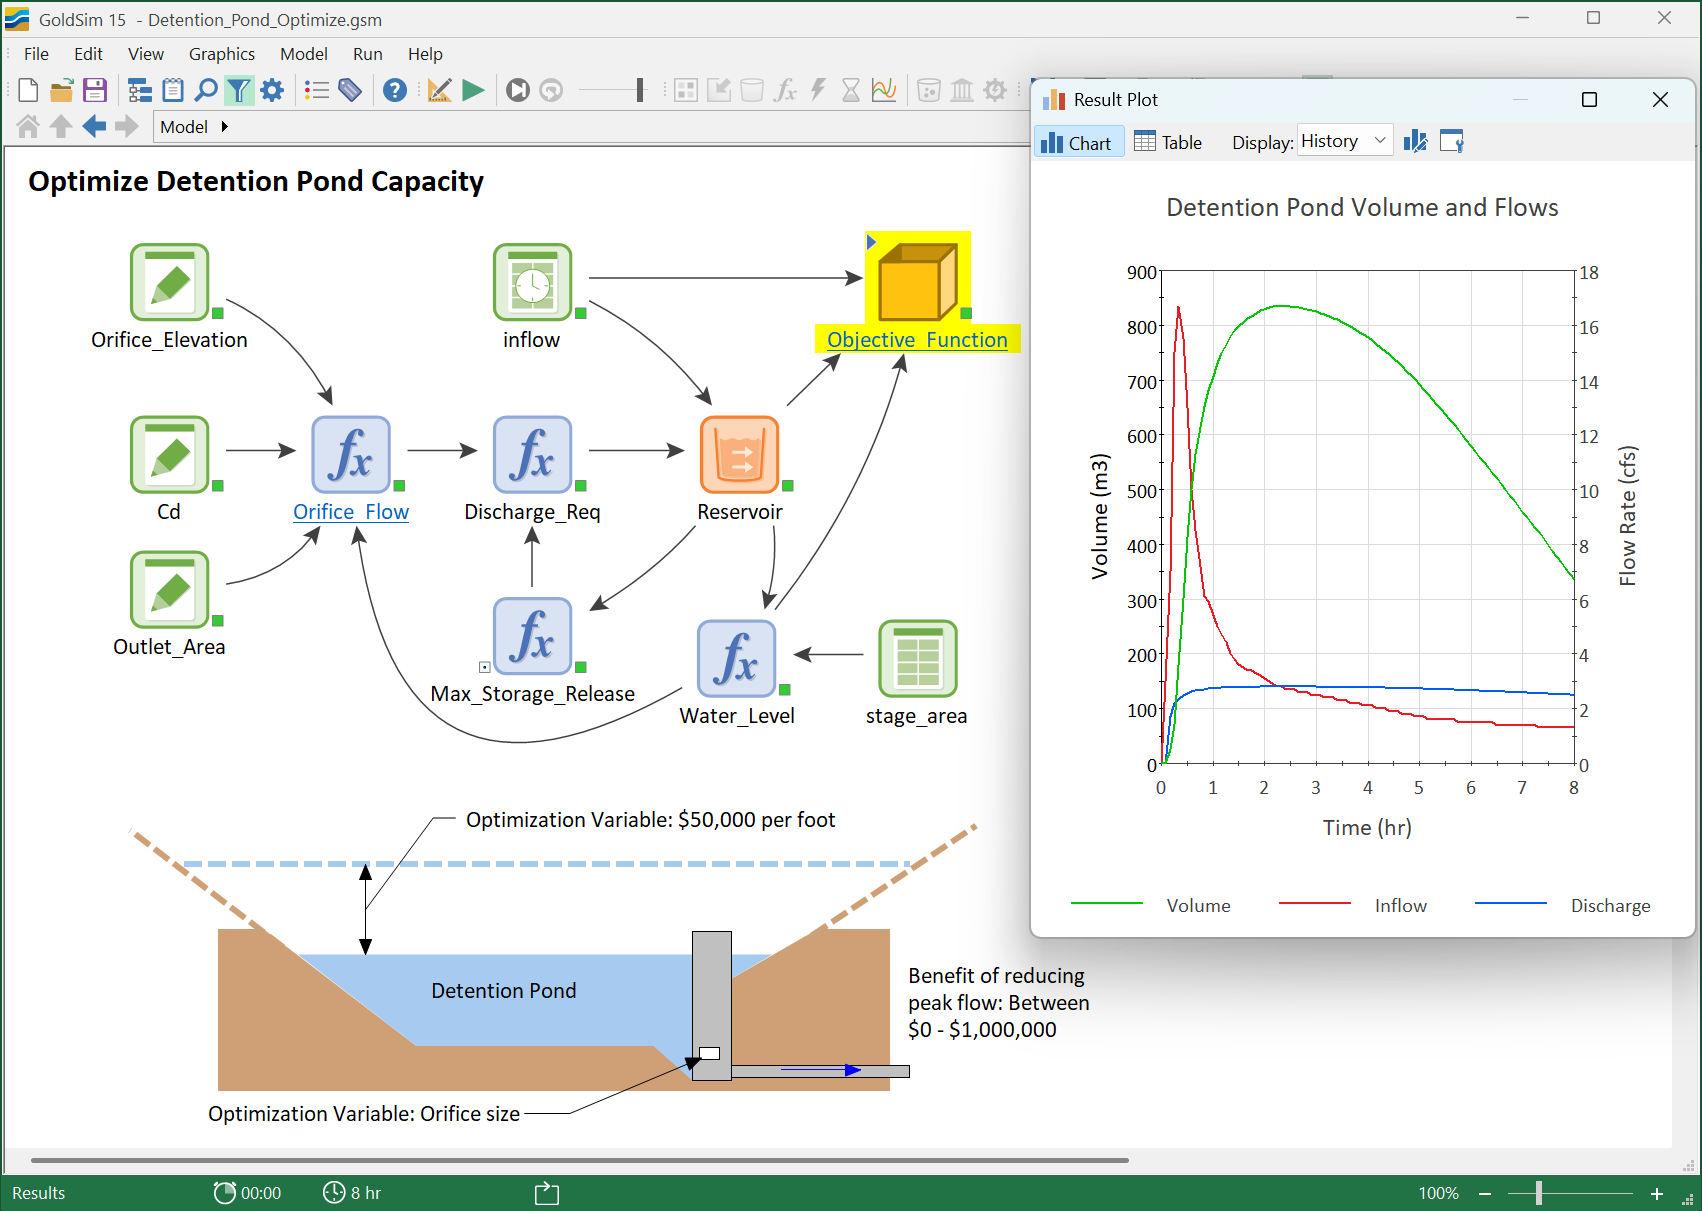1702x1211 pixels.
Task: Open the browser tree view icon
Action: point(140,90)
